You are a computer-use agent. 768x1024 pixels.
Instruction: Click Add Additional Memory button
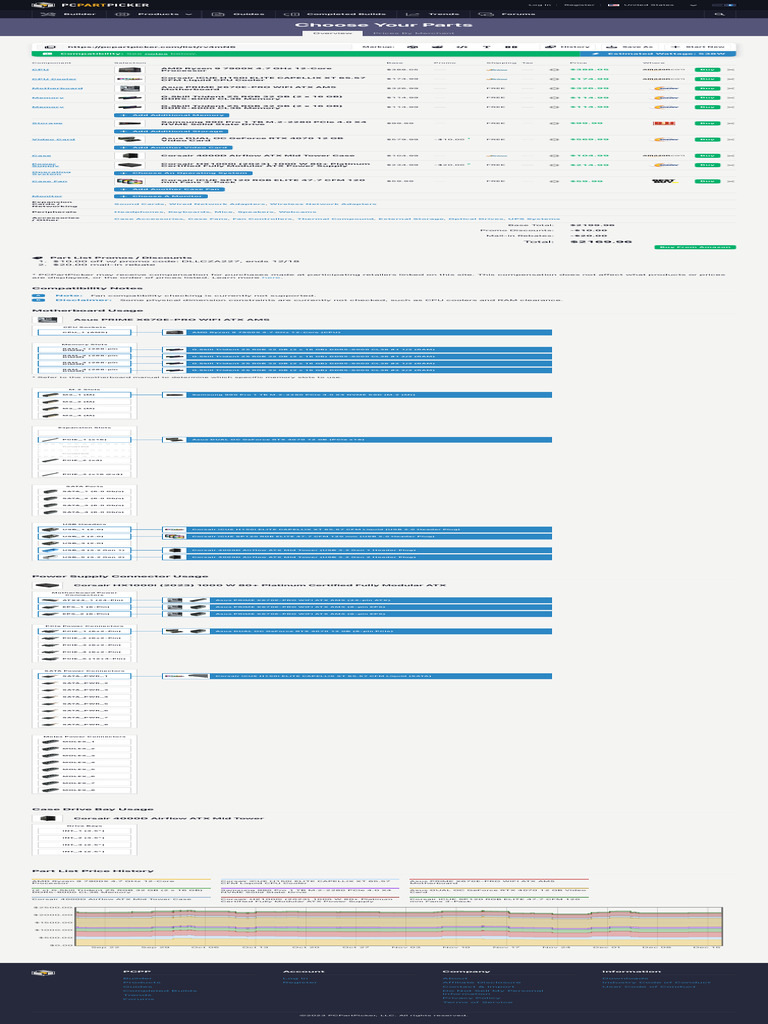click(x=171, y=115)
